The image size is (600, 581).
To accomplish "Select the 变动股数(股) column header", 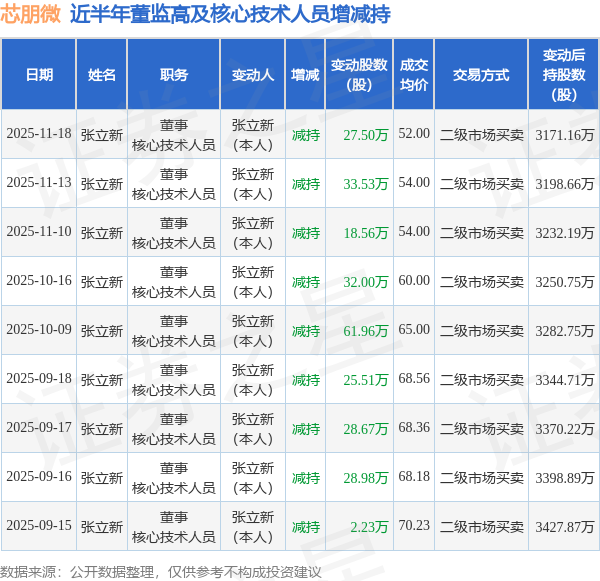I will [x=359, y=75].
